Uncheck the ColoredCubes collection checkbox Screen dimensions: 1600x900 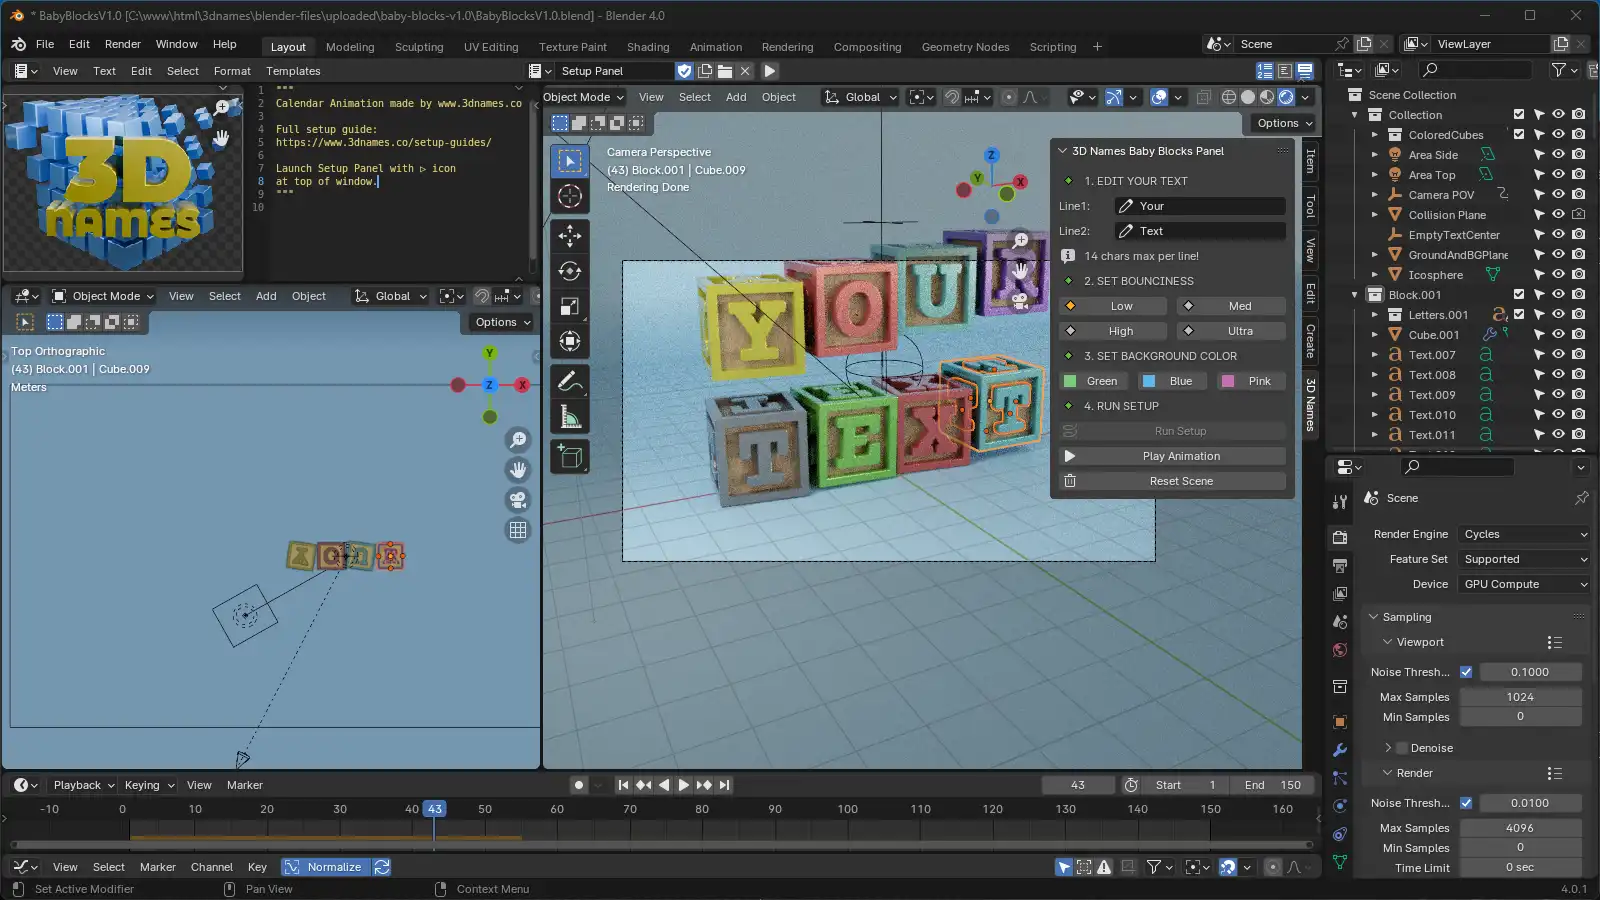(1520, 134)
